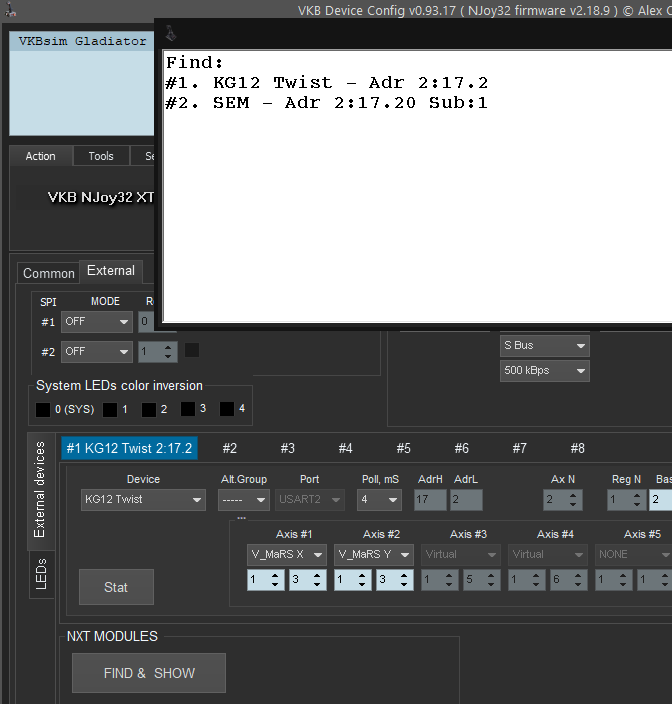Open the Action tab
The image size is (672, 704).
(x=41, y=156)
